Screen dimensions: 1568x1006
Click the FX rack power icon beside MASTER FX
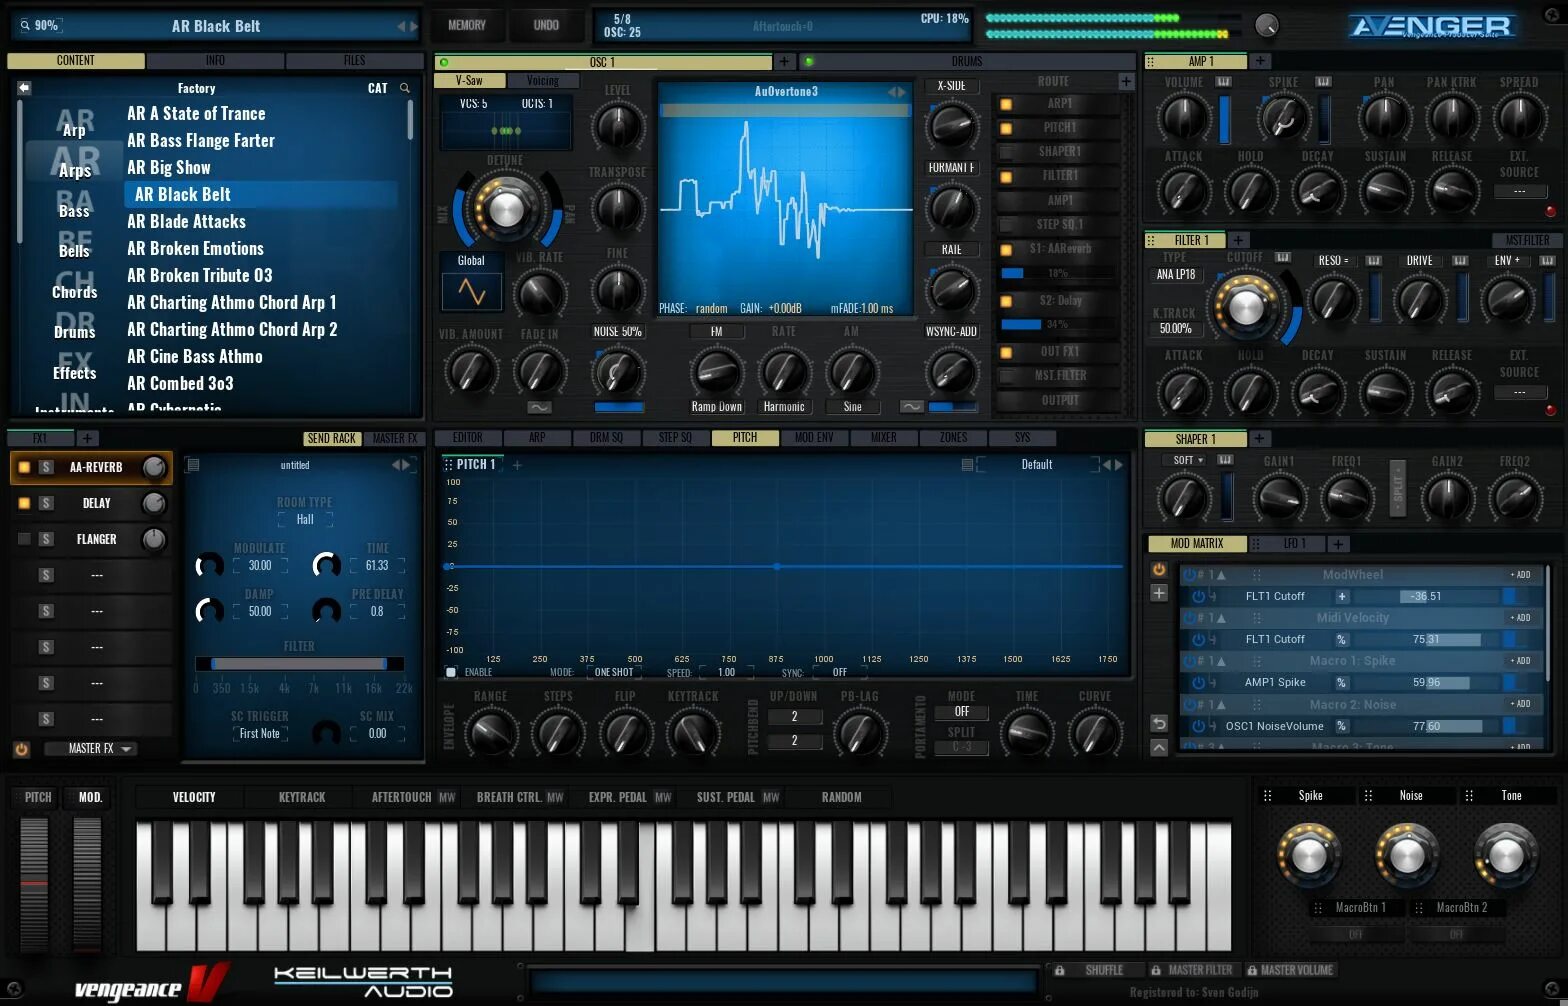coord(22,749)
